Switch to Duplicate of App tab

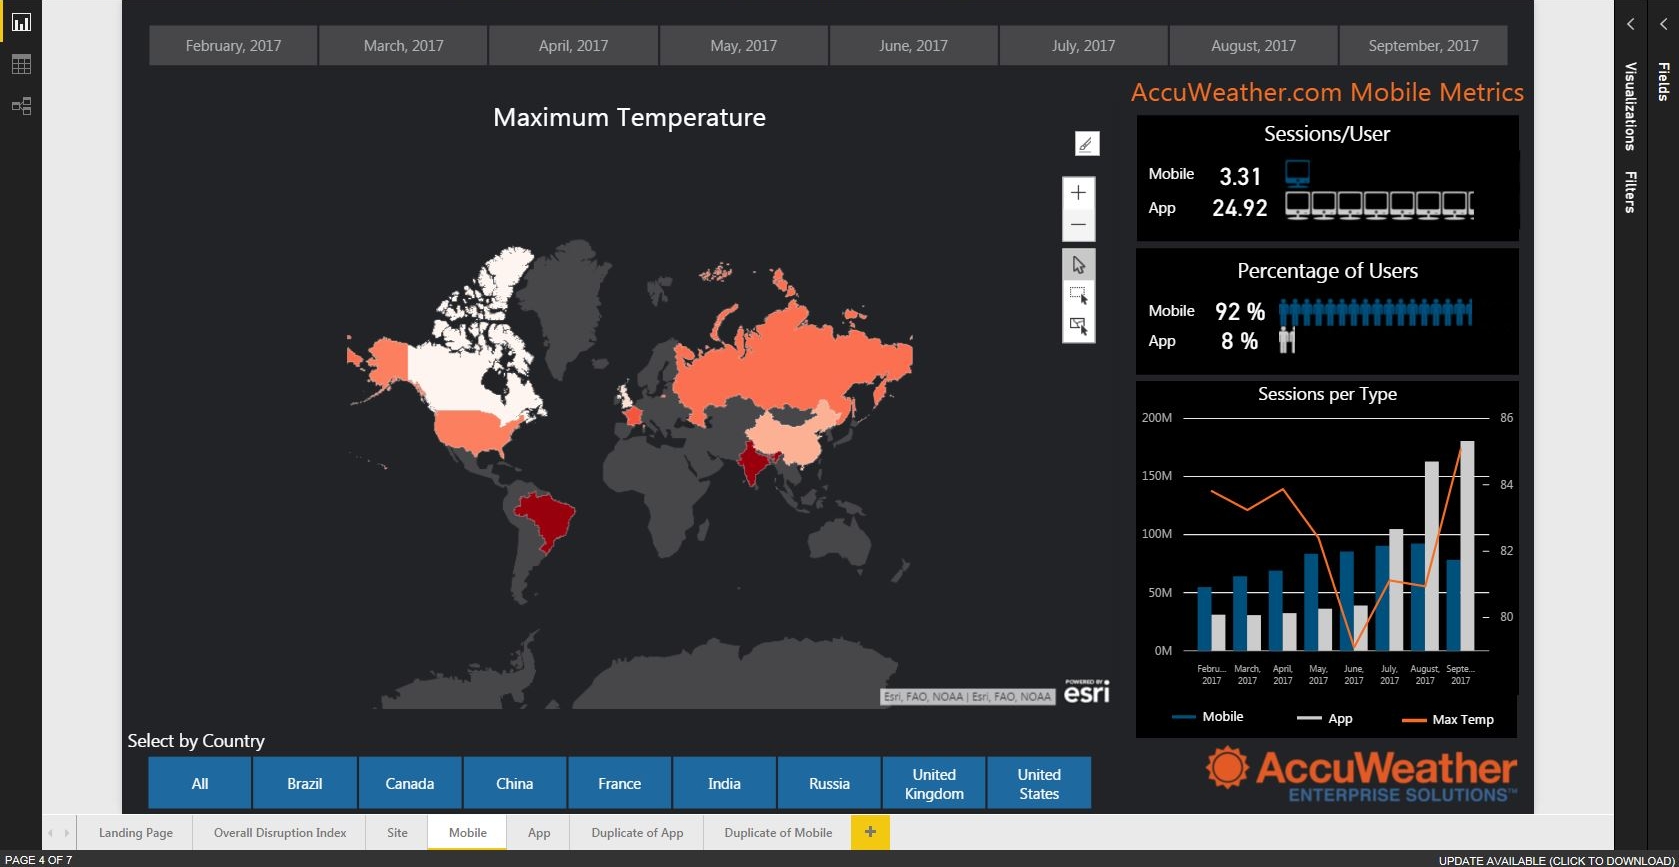tap(637, 832)
